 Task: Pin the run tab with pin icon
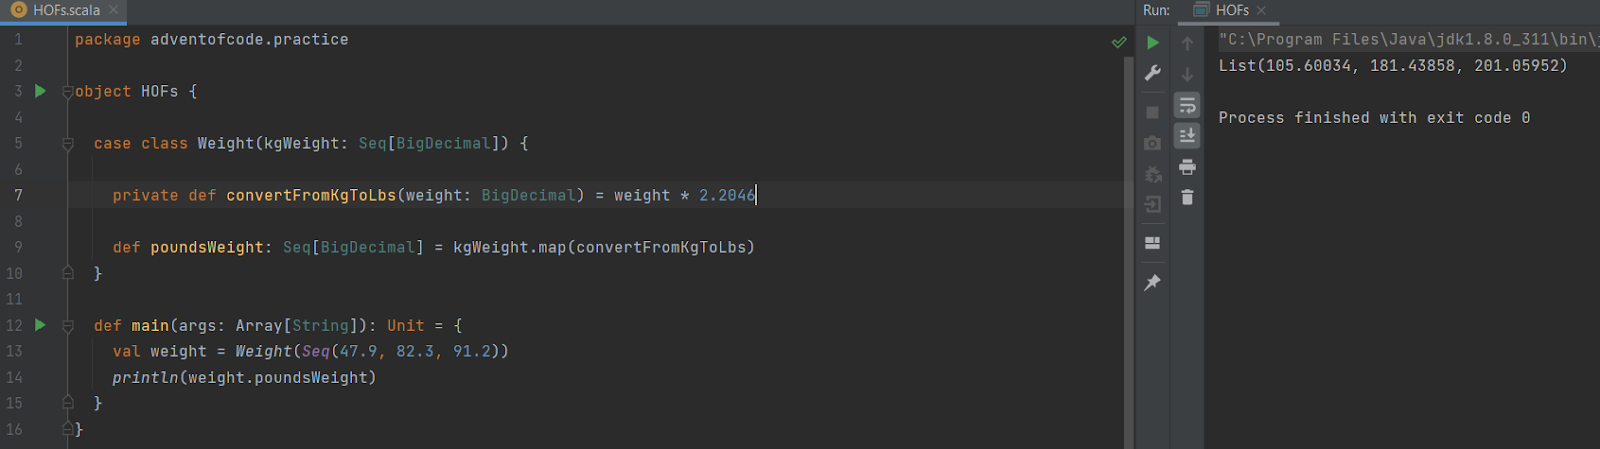click(x=1152, y=283)
